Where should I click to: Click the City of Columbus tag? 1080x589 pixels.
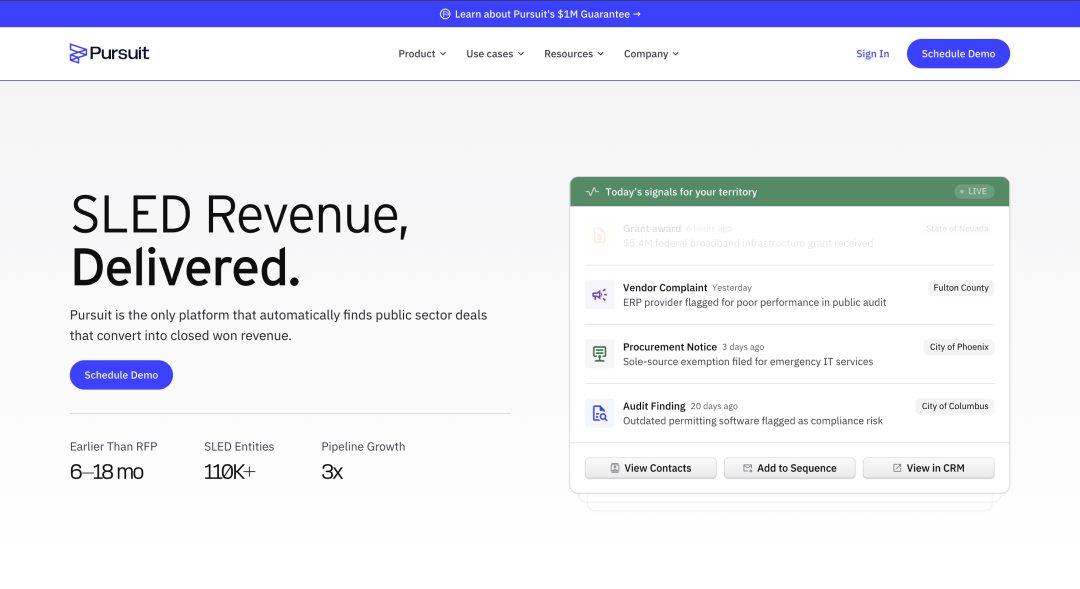coord(955,406)
